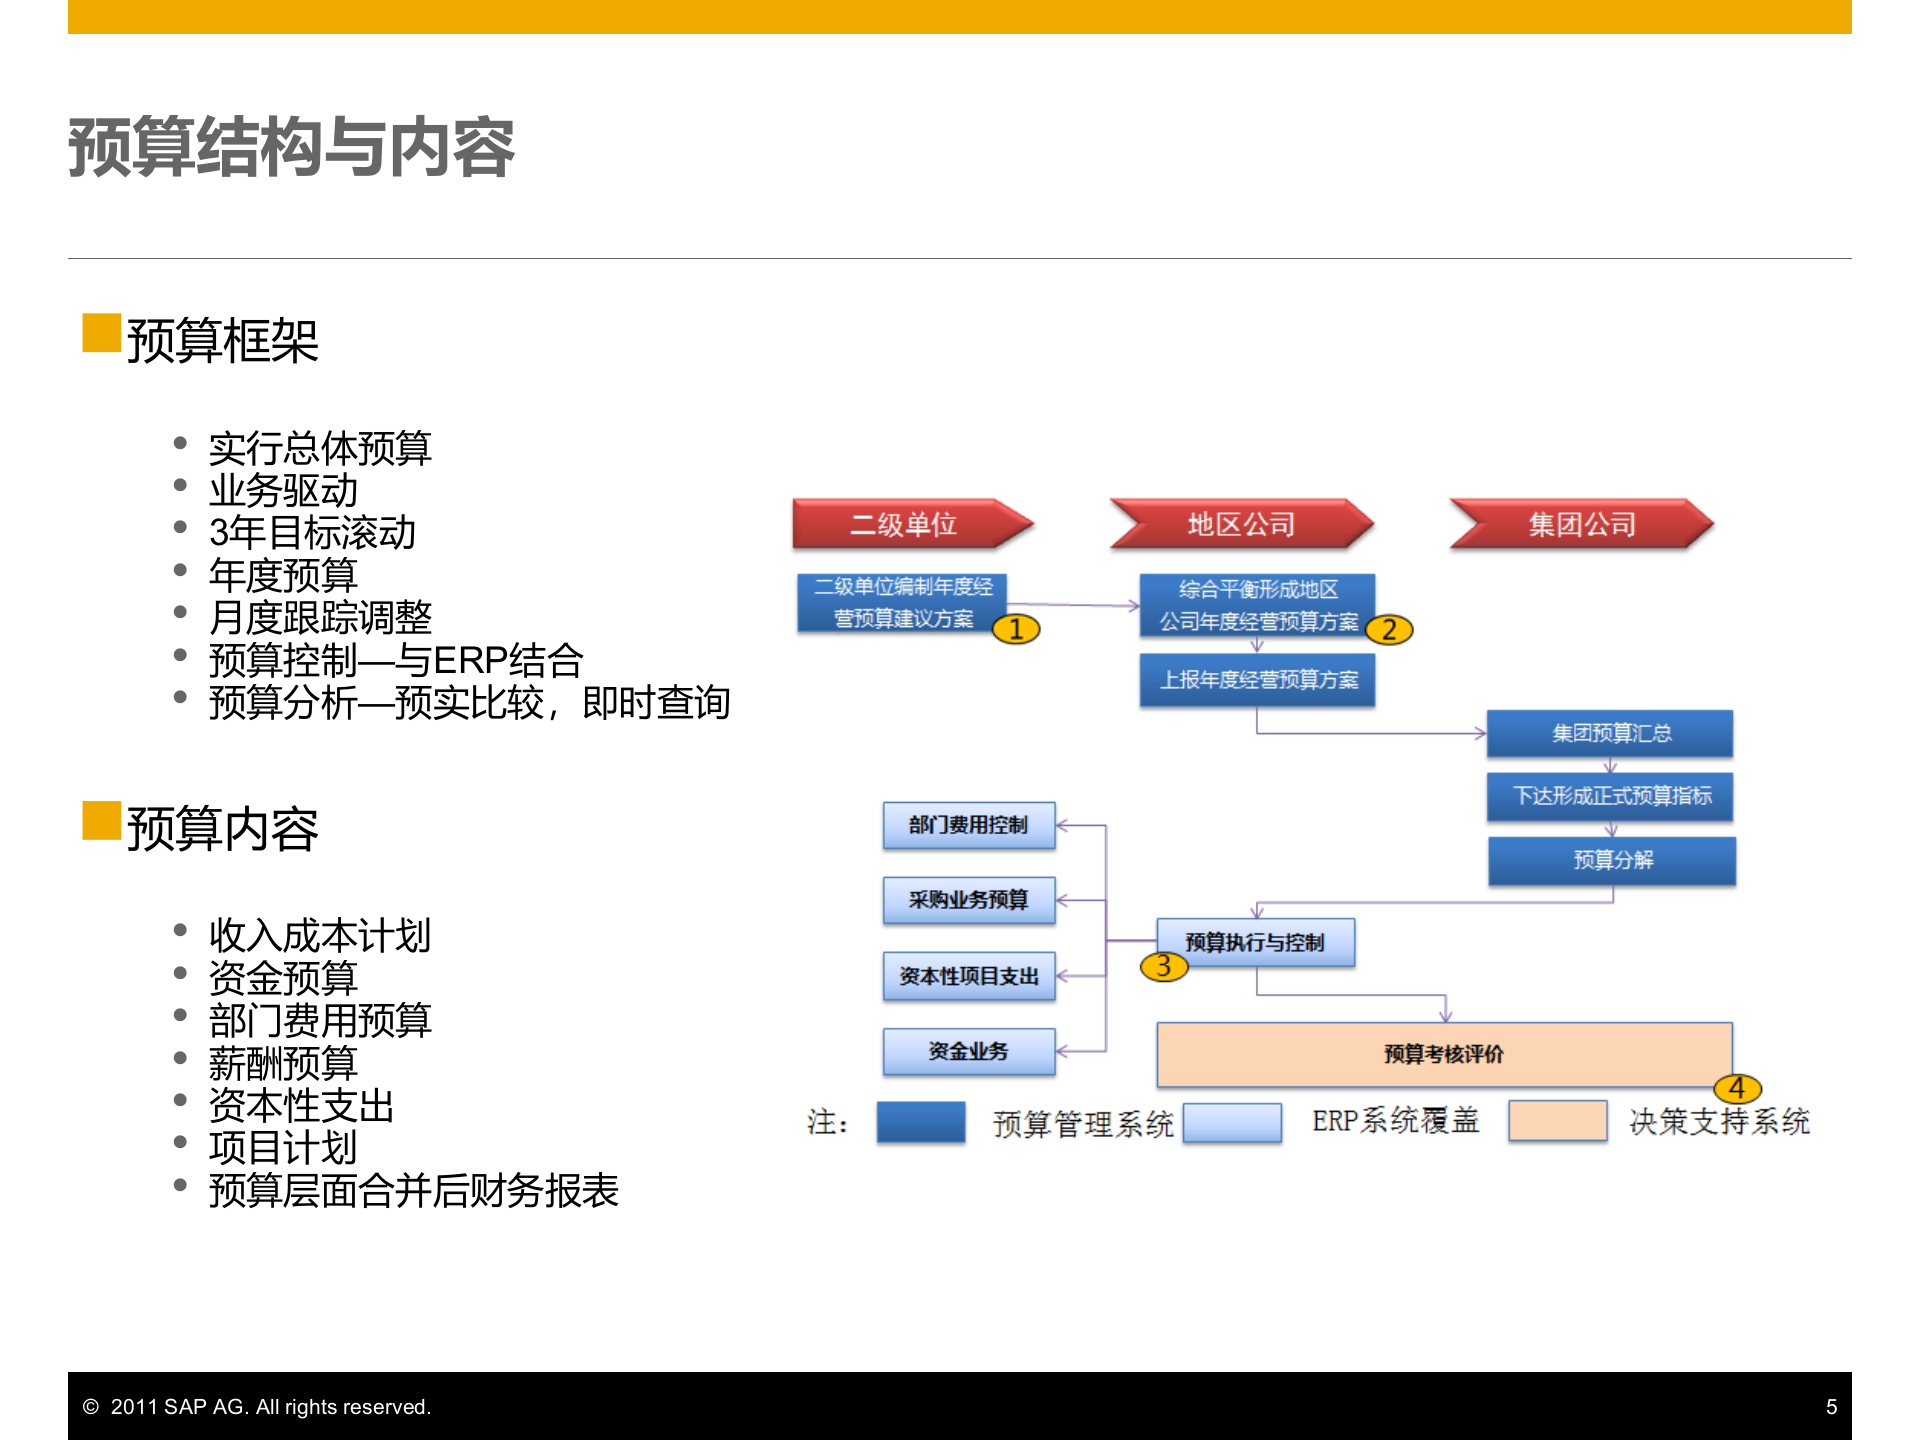Click the numbered badge 1 in the flowchart

pyautogui.click(x=1016, y=629)
